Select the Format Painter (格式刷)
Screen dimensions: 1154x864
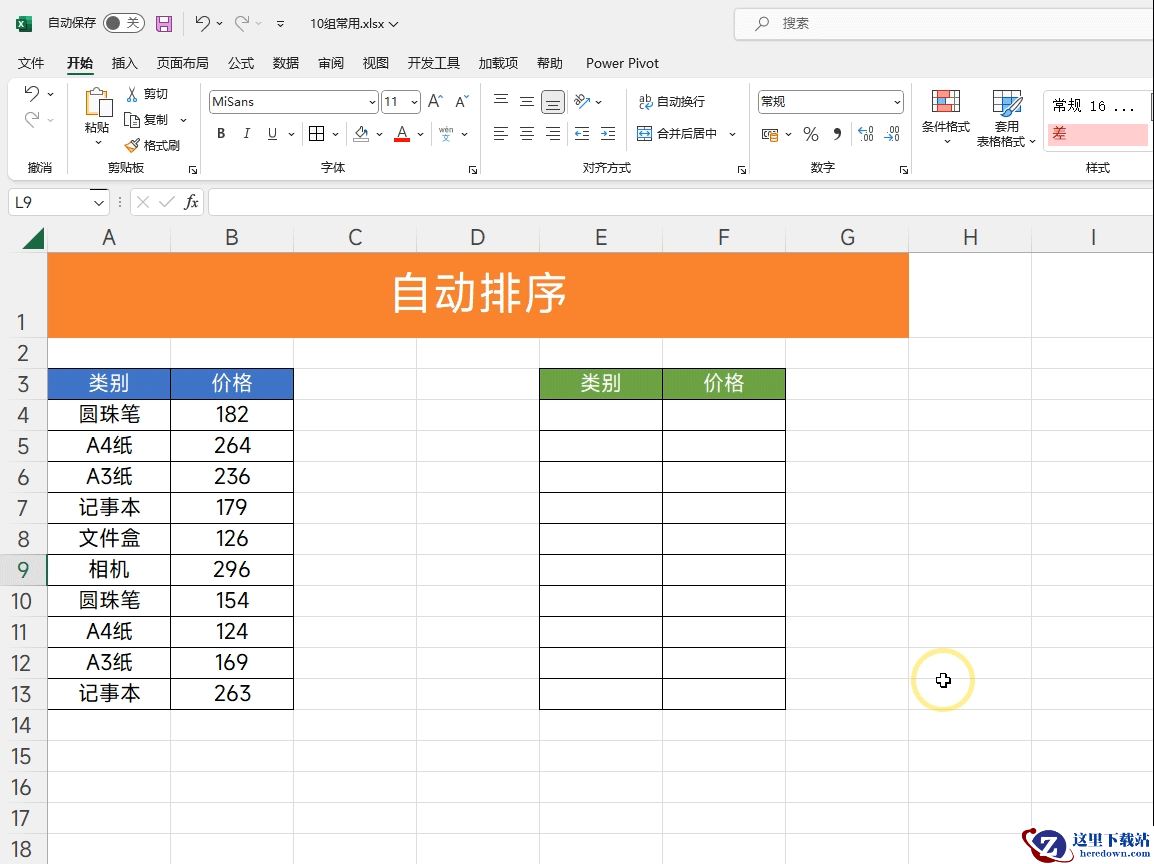pyautogui.click(x=153, y=145)
